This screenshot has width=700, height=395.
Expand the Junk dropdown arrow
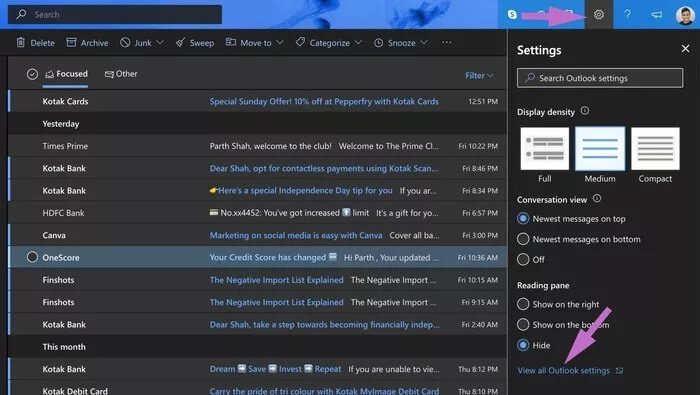point(160,43)
